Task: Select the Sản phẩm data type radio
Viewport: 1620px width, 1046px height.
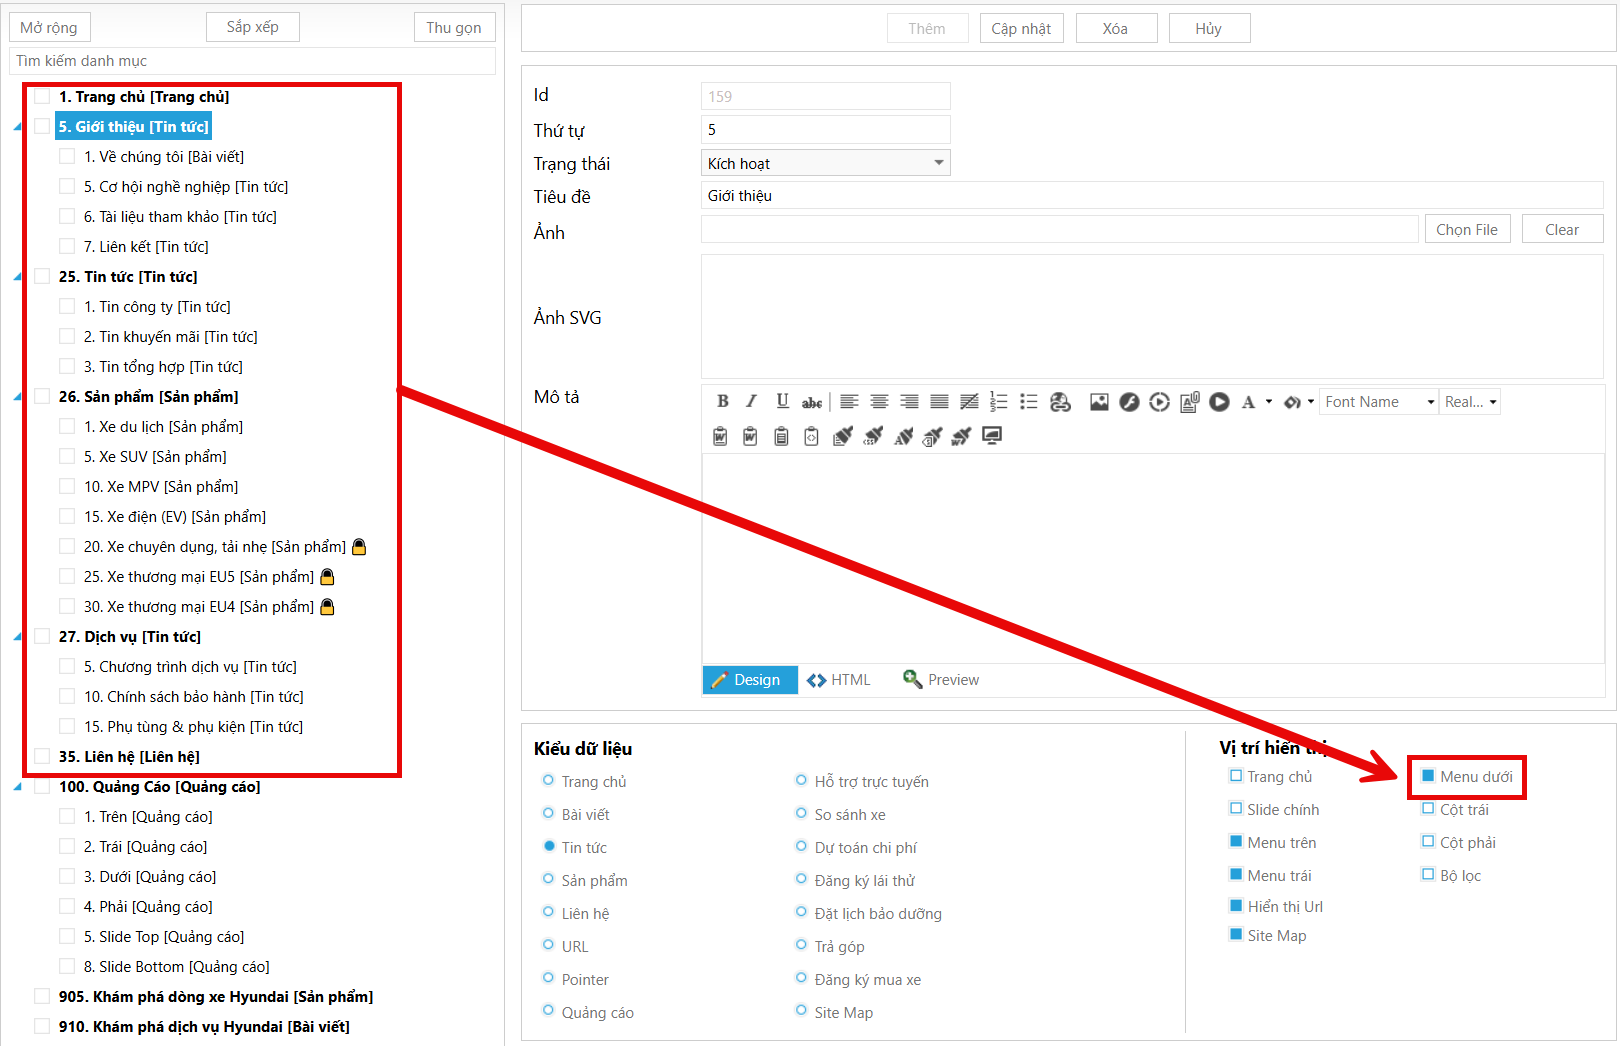Action: (x=548, y=880)
